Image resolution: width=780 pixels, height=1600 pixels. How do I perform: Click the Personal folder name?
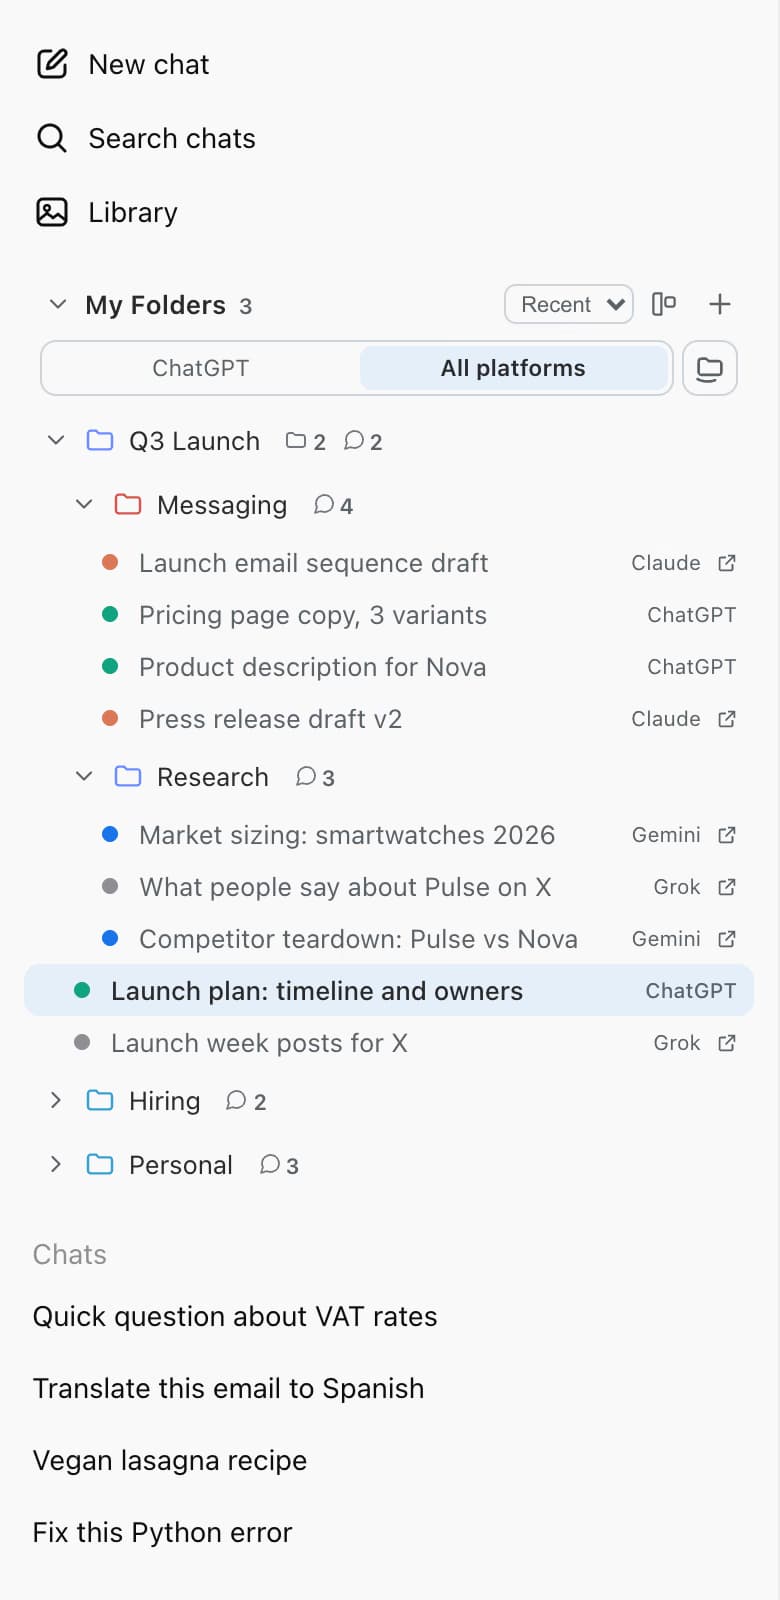180,1164
